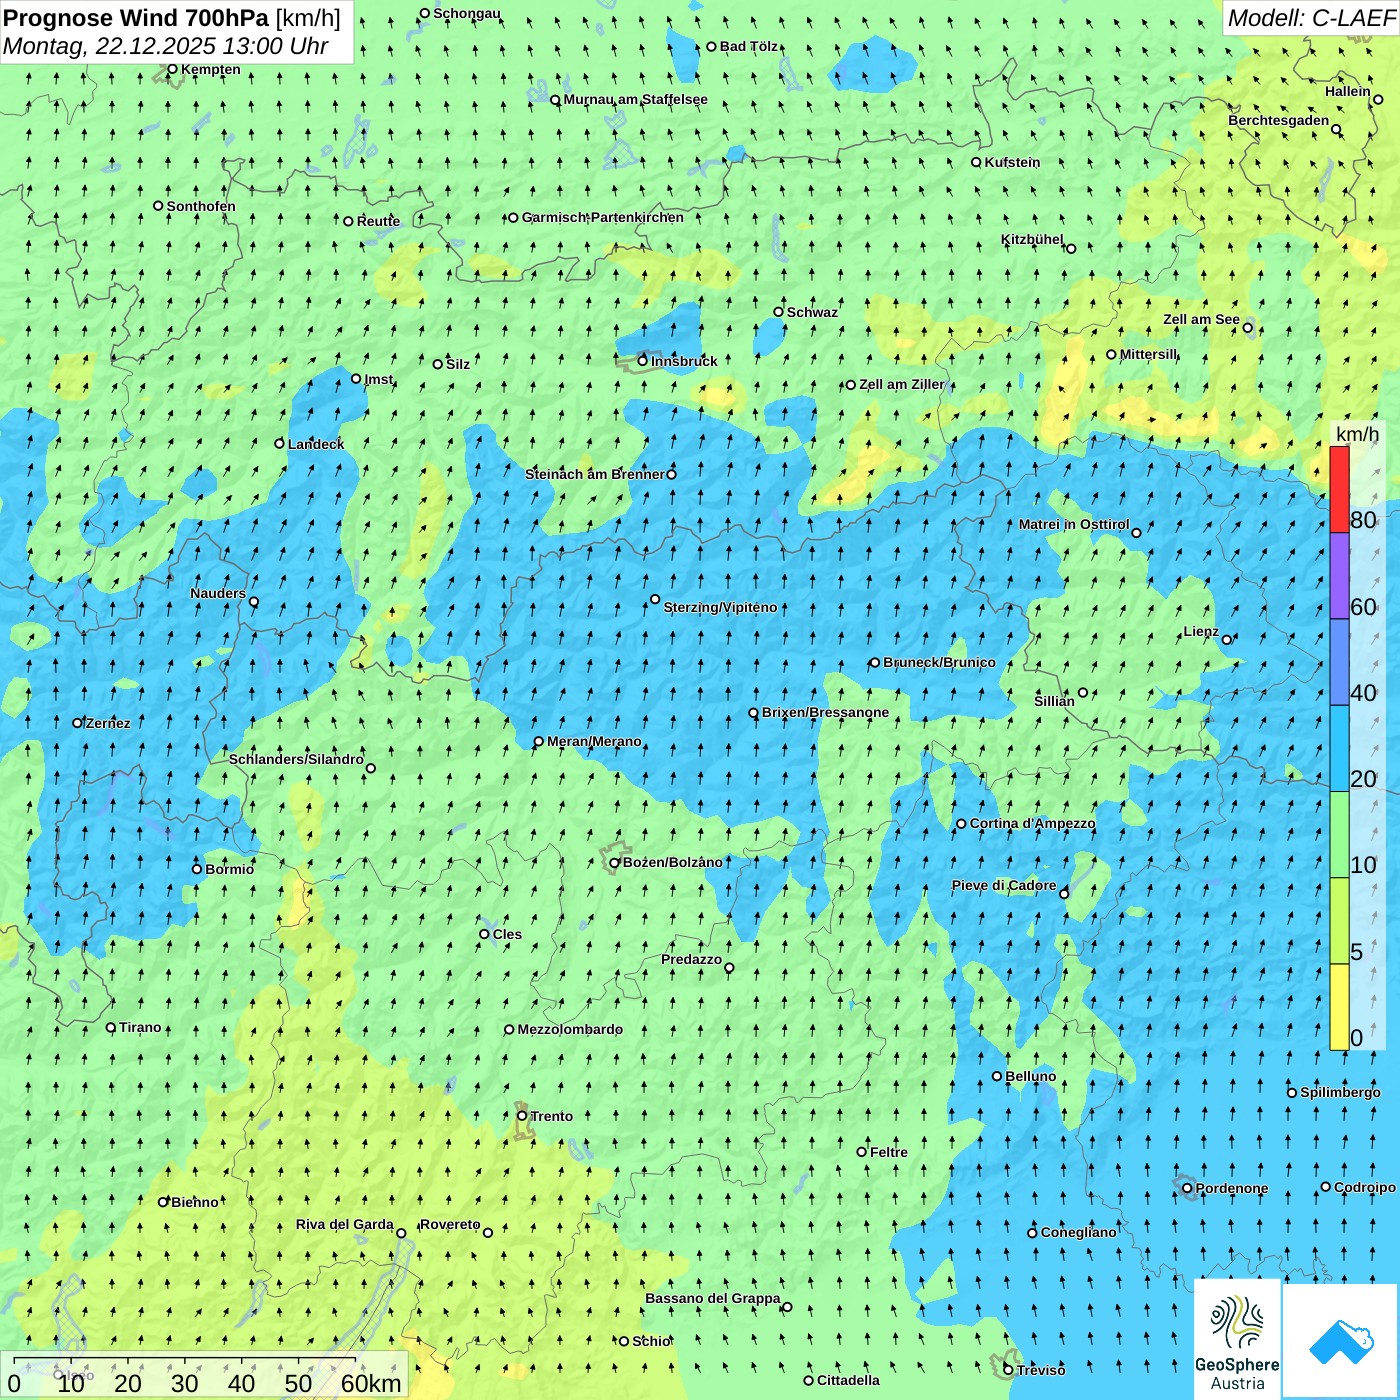
Task: Select the yellow legend color for 0-5
Action: (x=1339, y=1007)
